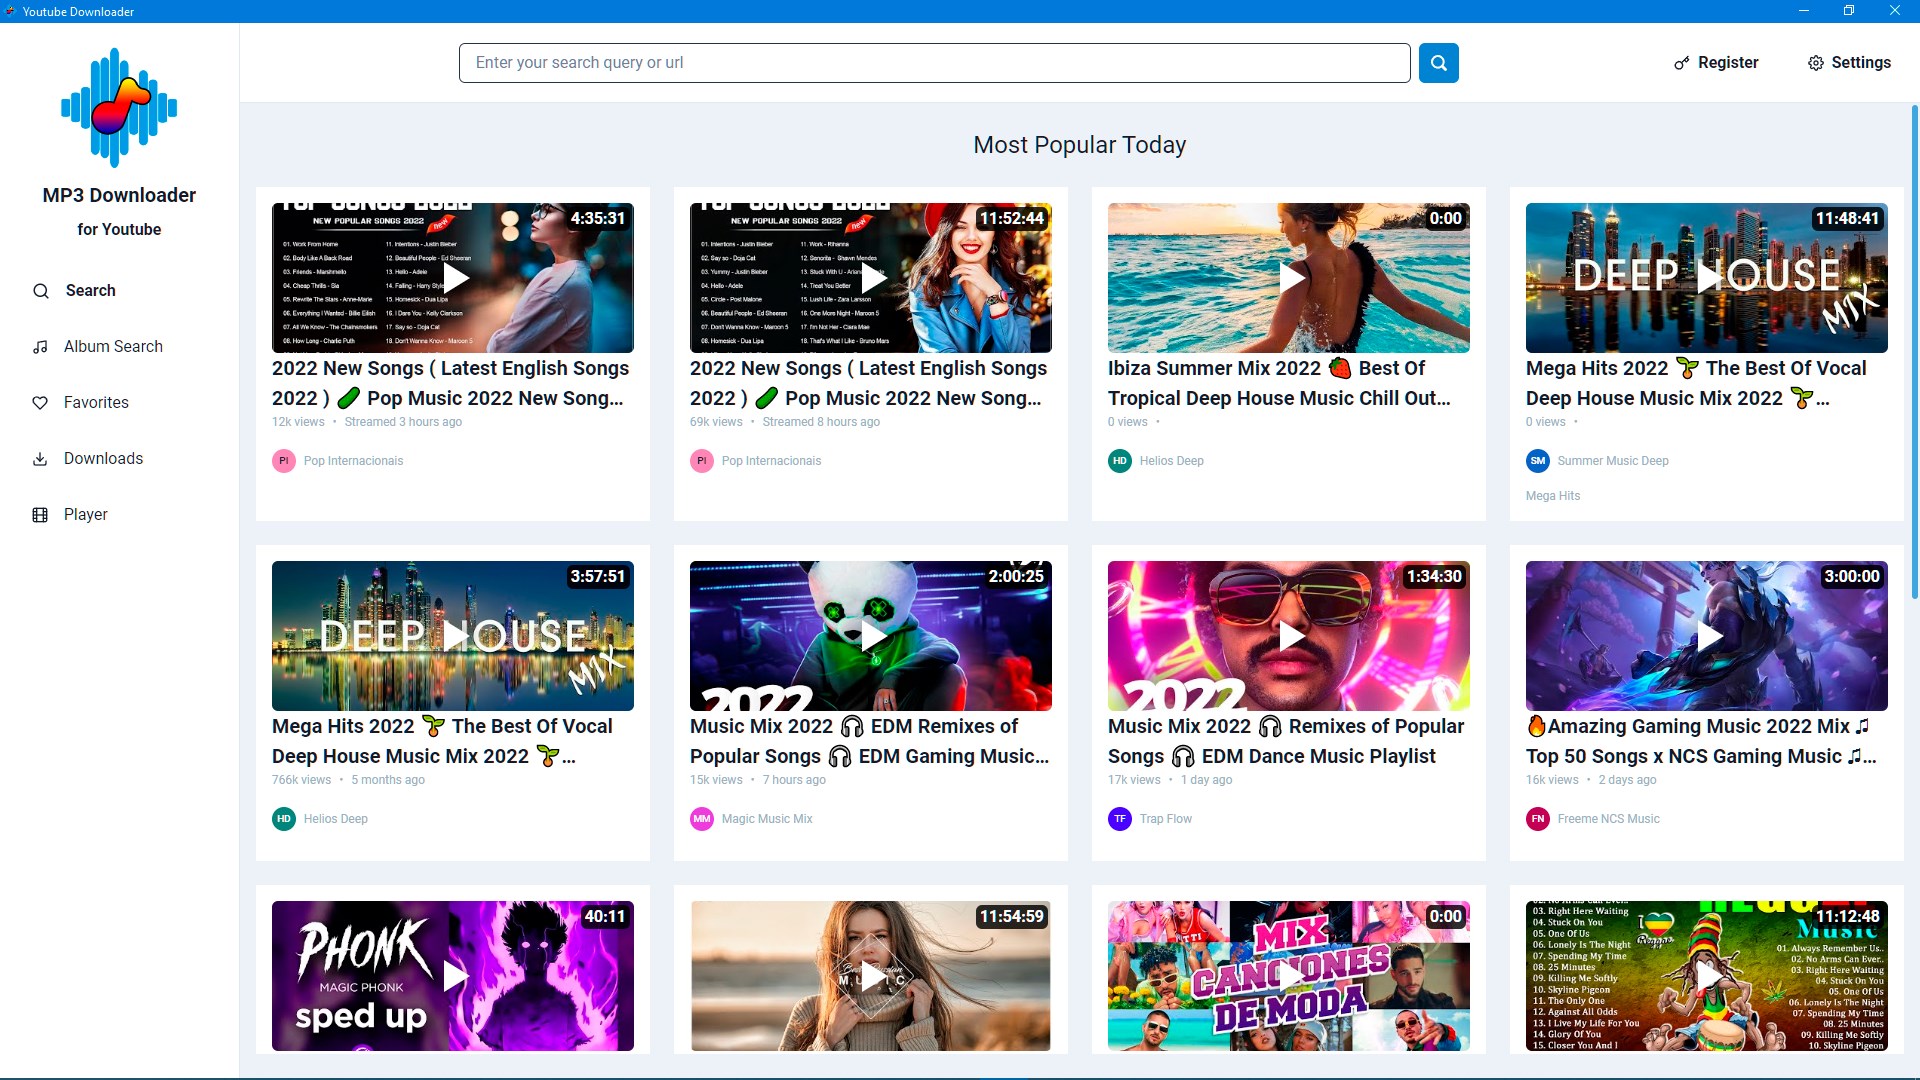Click the search query input field
This screenshot has width=1920, height=1080.
pos(934,63)
